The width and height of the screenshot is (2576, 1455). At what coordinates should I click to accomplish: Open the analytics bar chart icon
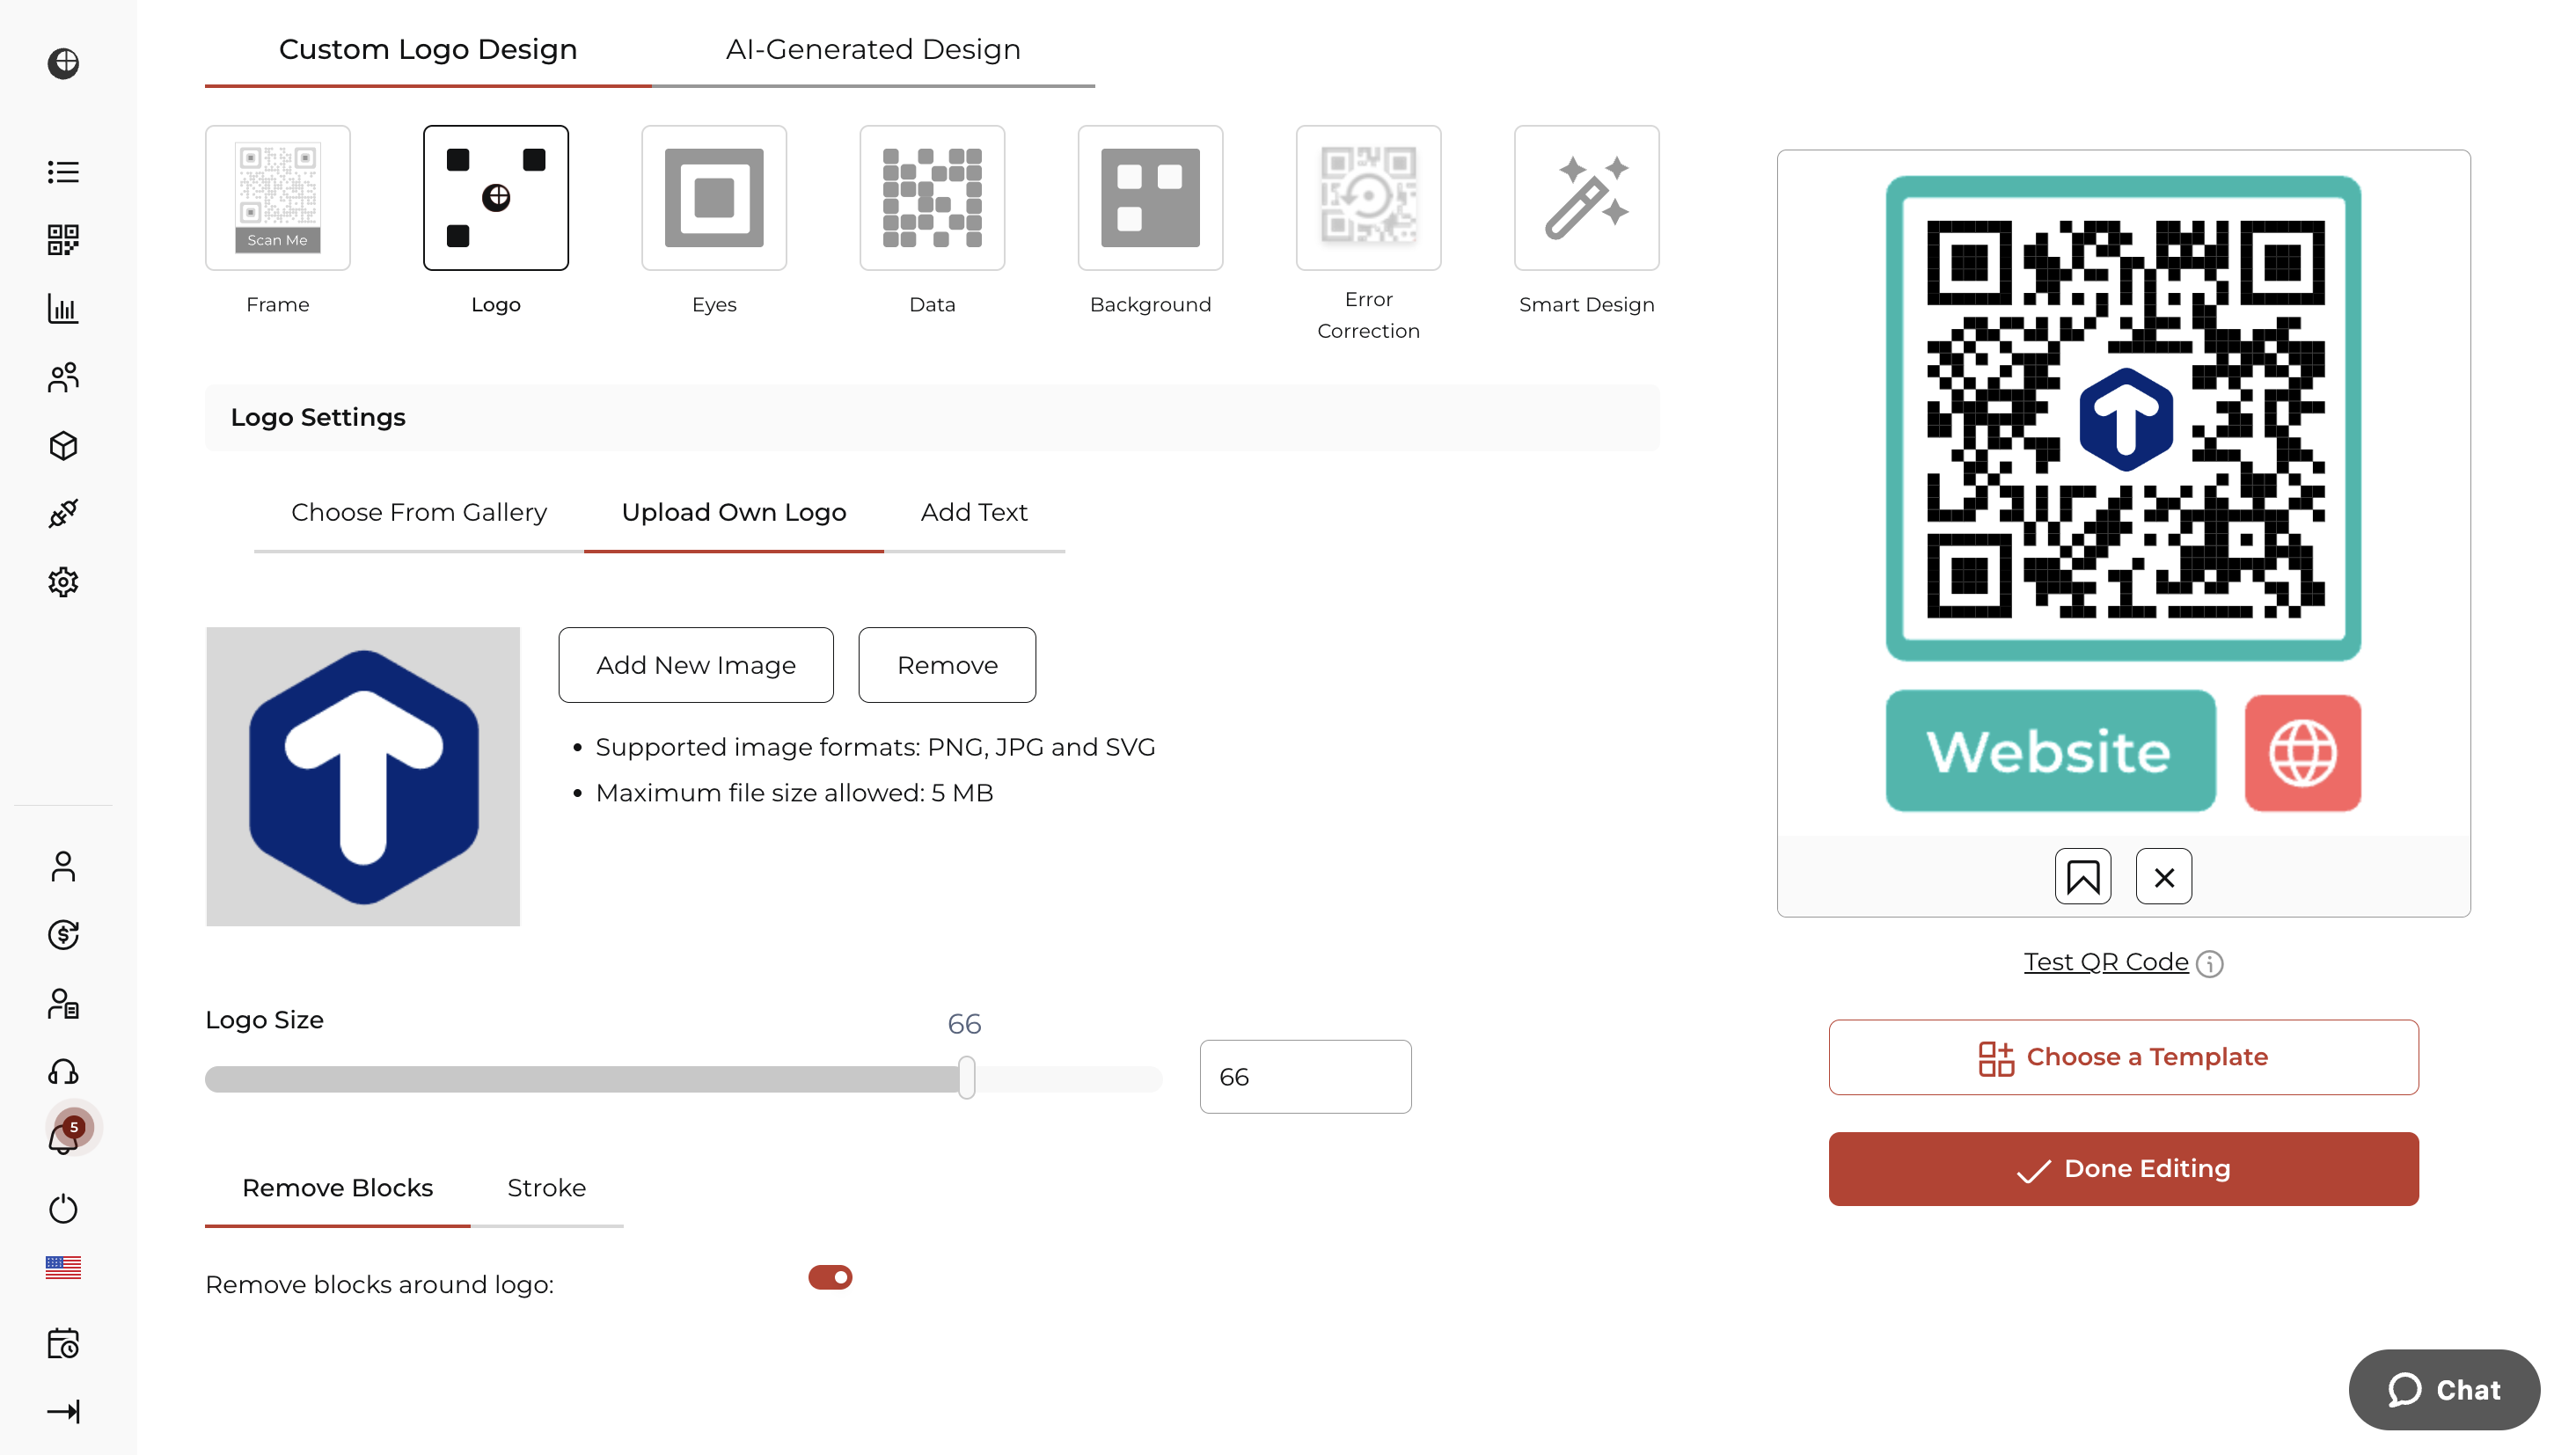point(63,309)
